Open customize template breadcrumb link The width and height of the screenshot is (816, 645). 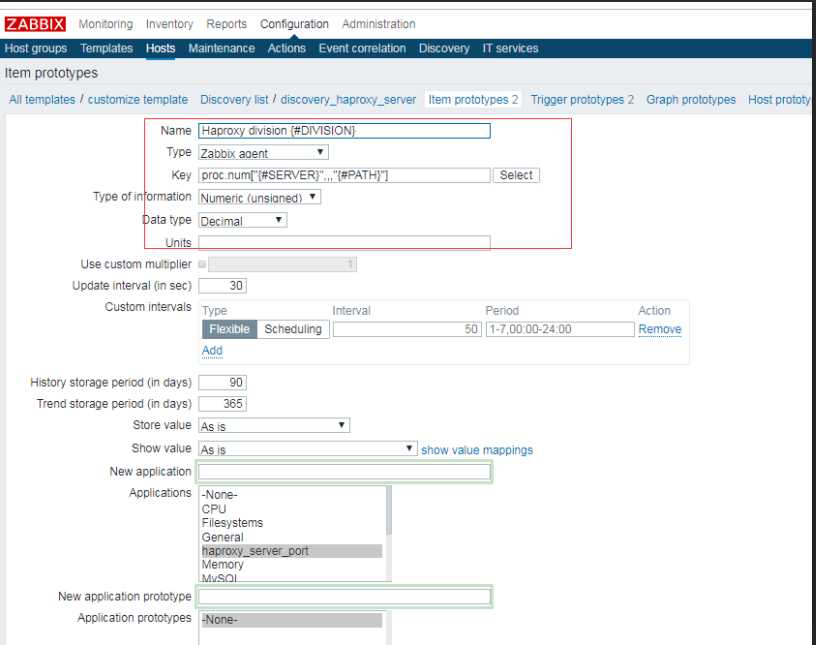point(138,99)
